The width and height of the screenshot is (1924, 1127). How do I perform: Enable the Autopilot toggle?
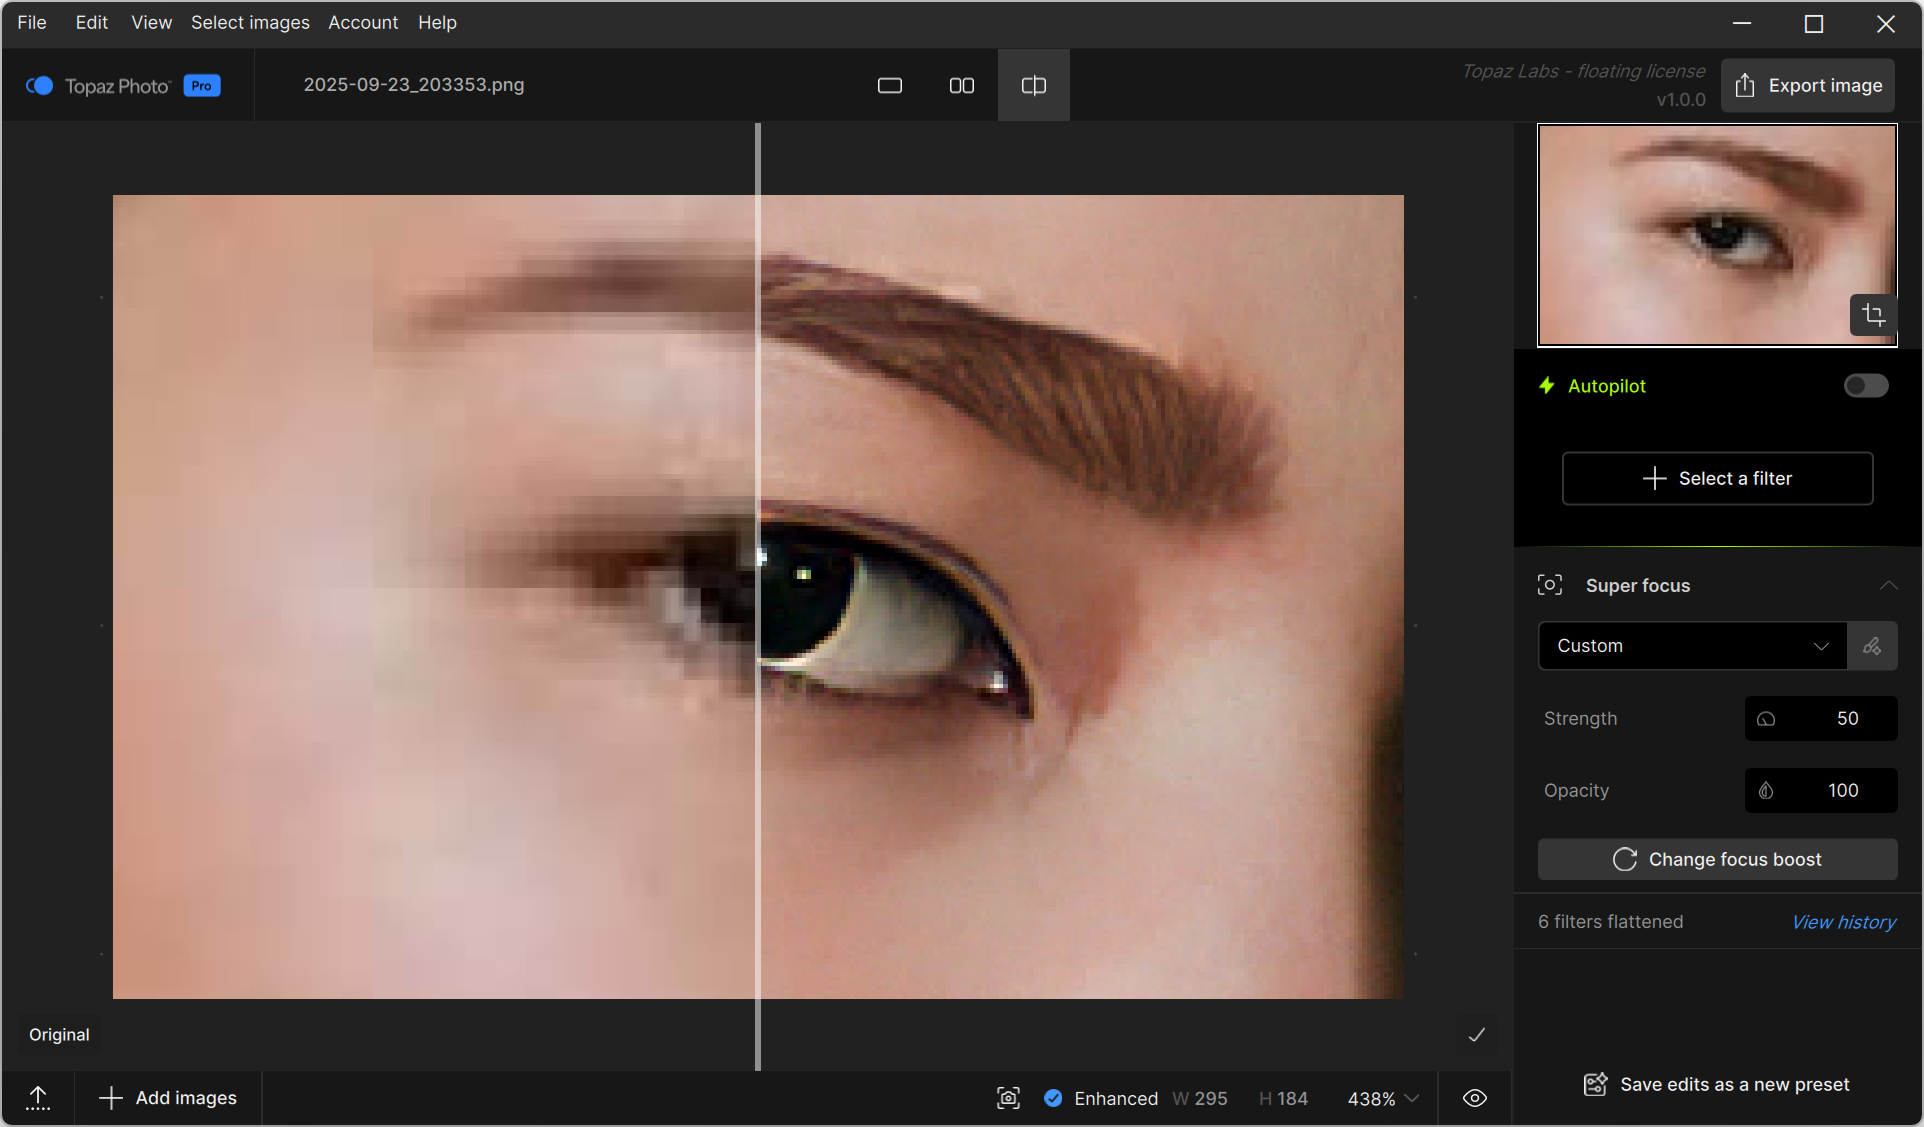1865,386
